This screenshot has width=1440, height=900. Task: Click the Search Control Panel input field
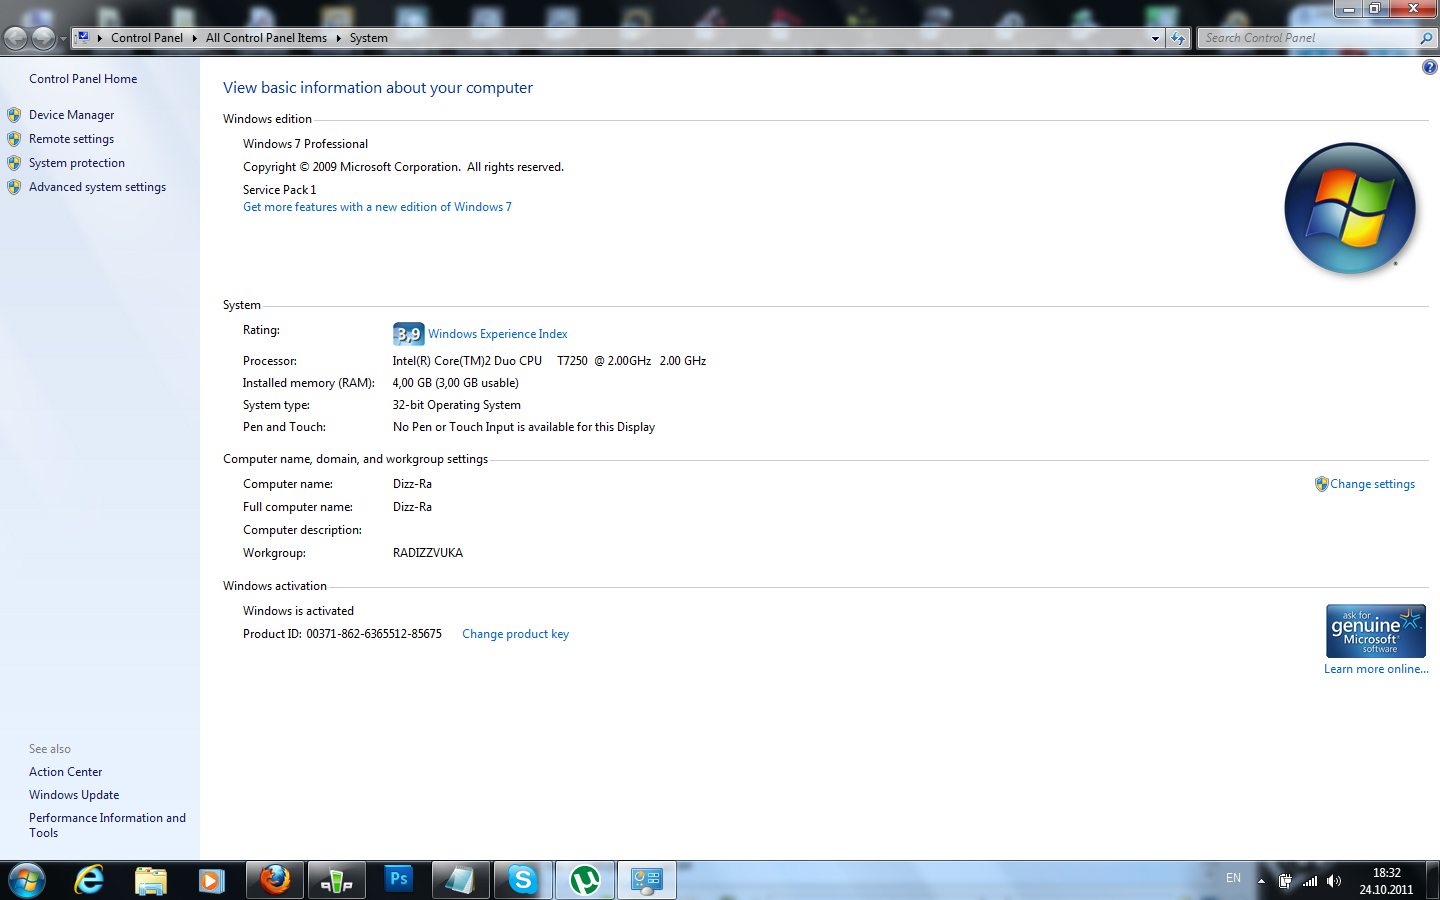coord(1308,38)
